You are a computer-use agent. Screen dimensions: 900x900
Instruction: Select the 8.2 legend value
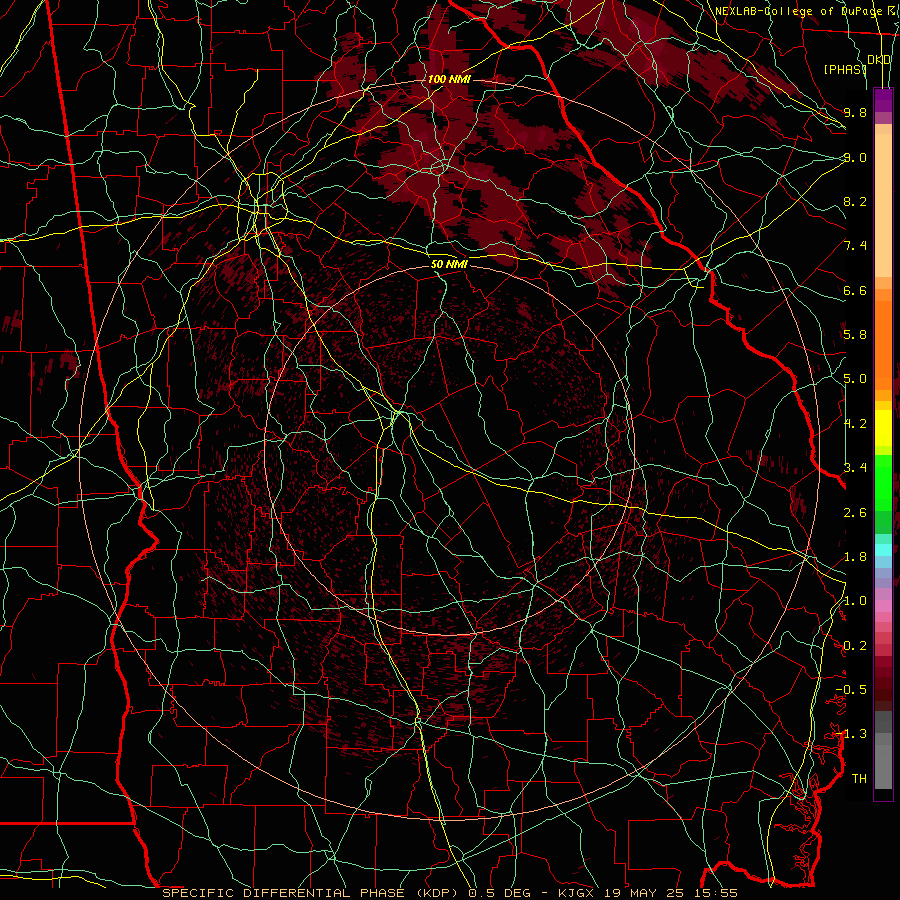[855, 201]
